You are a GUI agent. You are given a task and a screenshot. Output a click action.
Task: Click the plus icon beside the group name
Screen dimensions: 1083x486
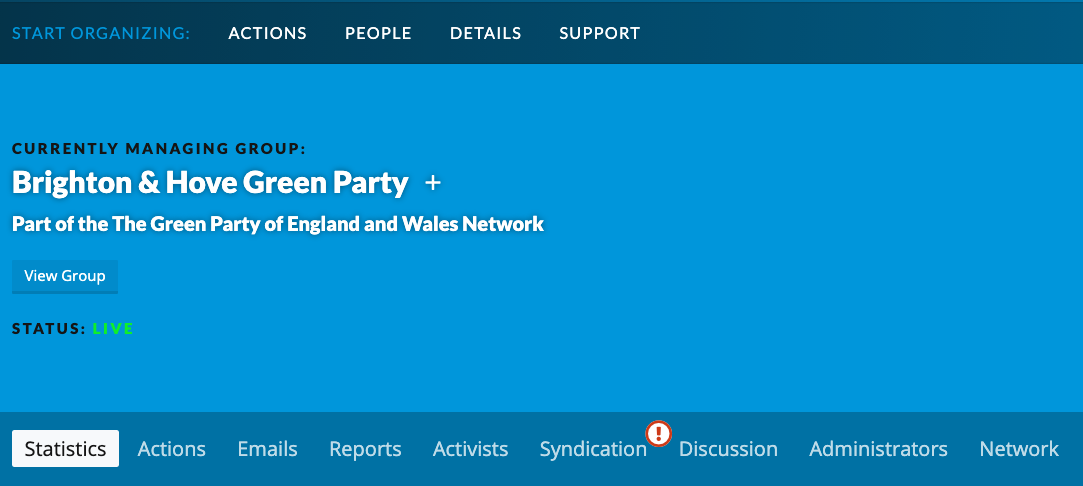click(432, 183)
